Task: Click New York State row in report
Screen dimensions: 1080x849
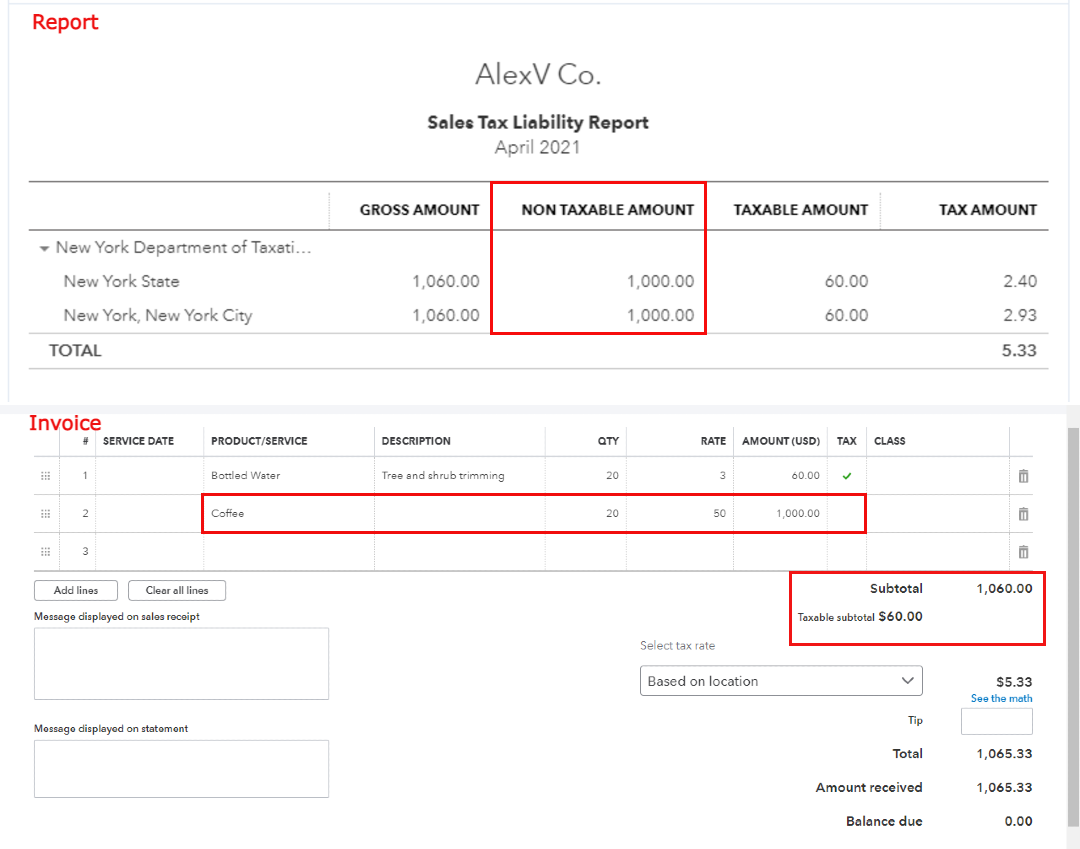Action: (x=122, y=281)
